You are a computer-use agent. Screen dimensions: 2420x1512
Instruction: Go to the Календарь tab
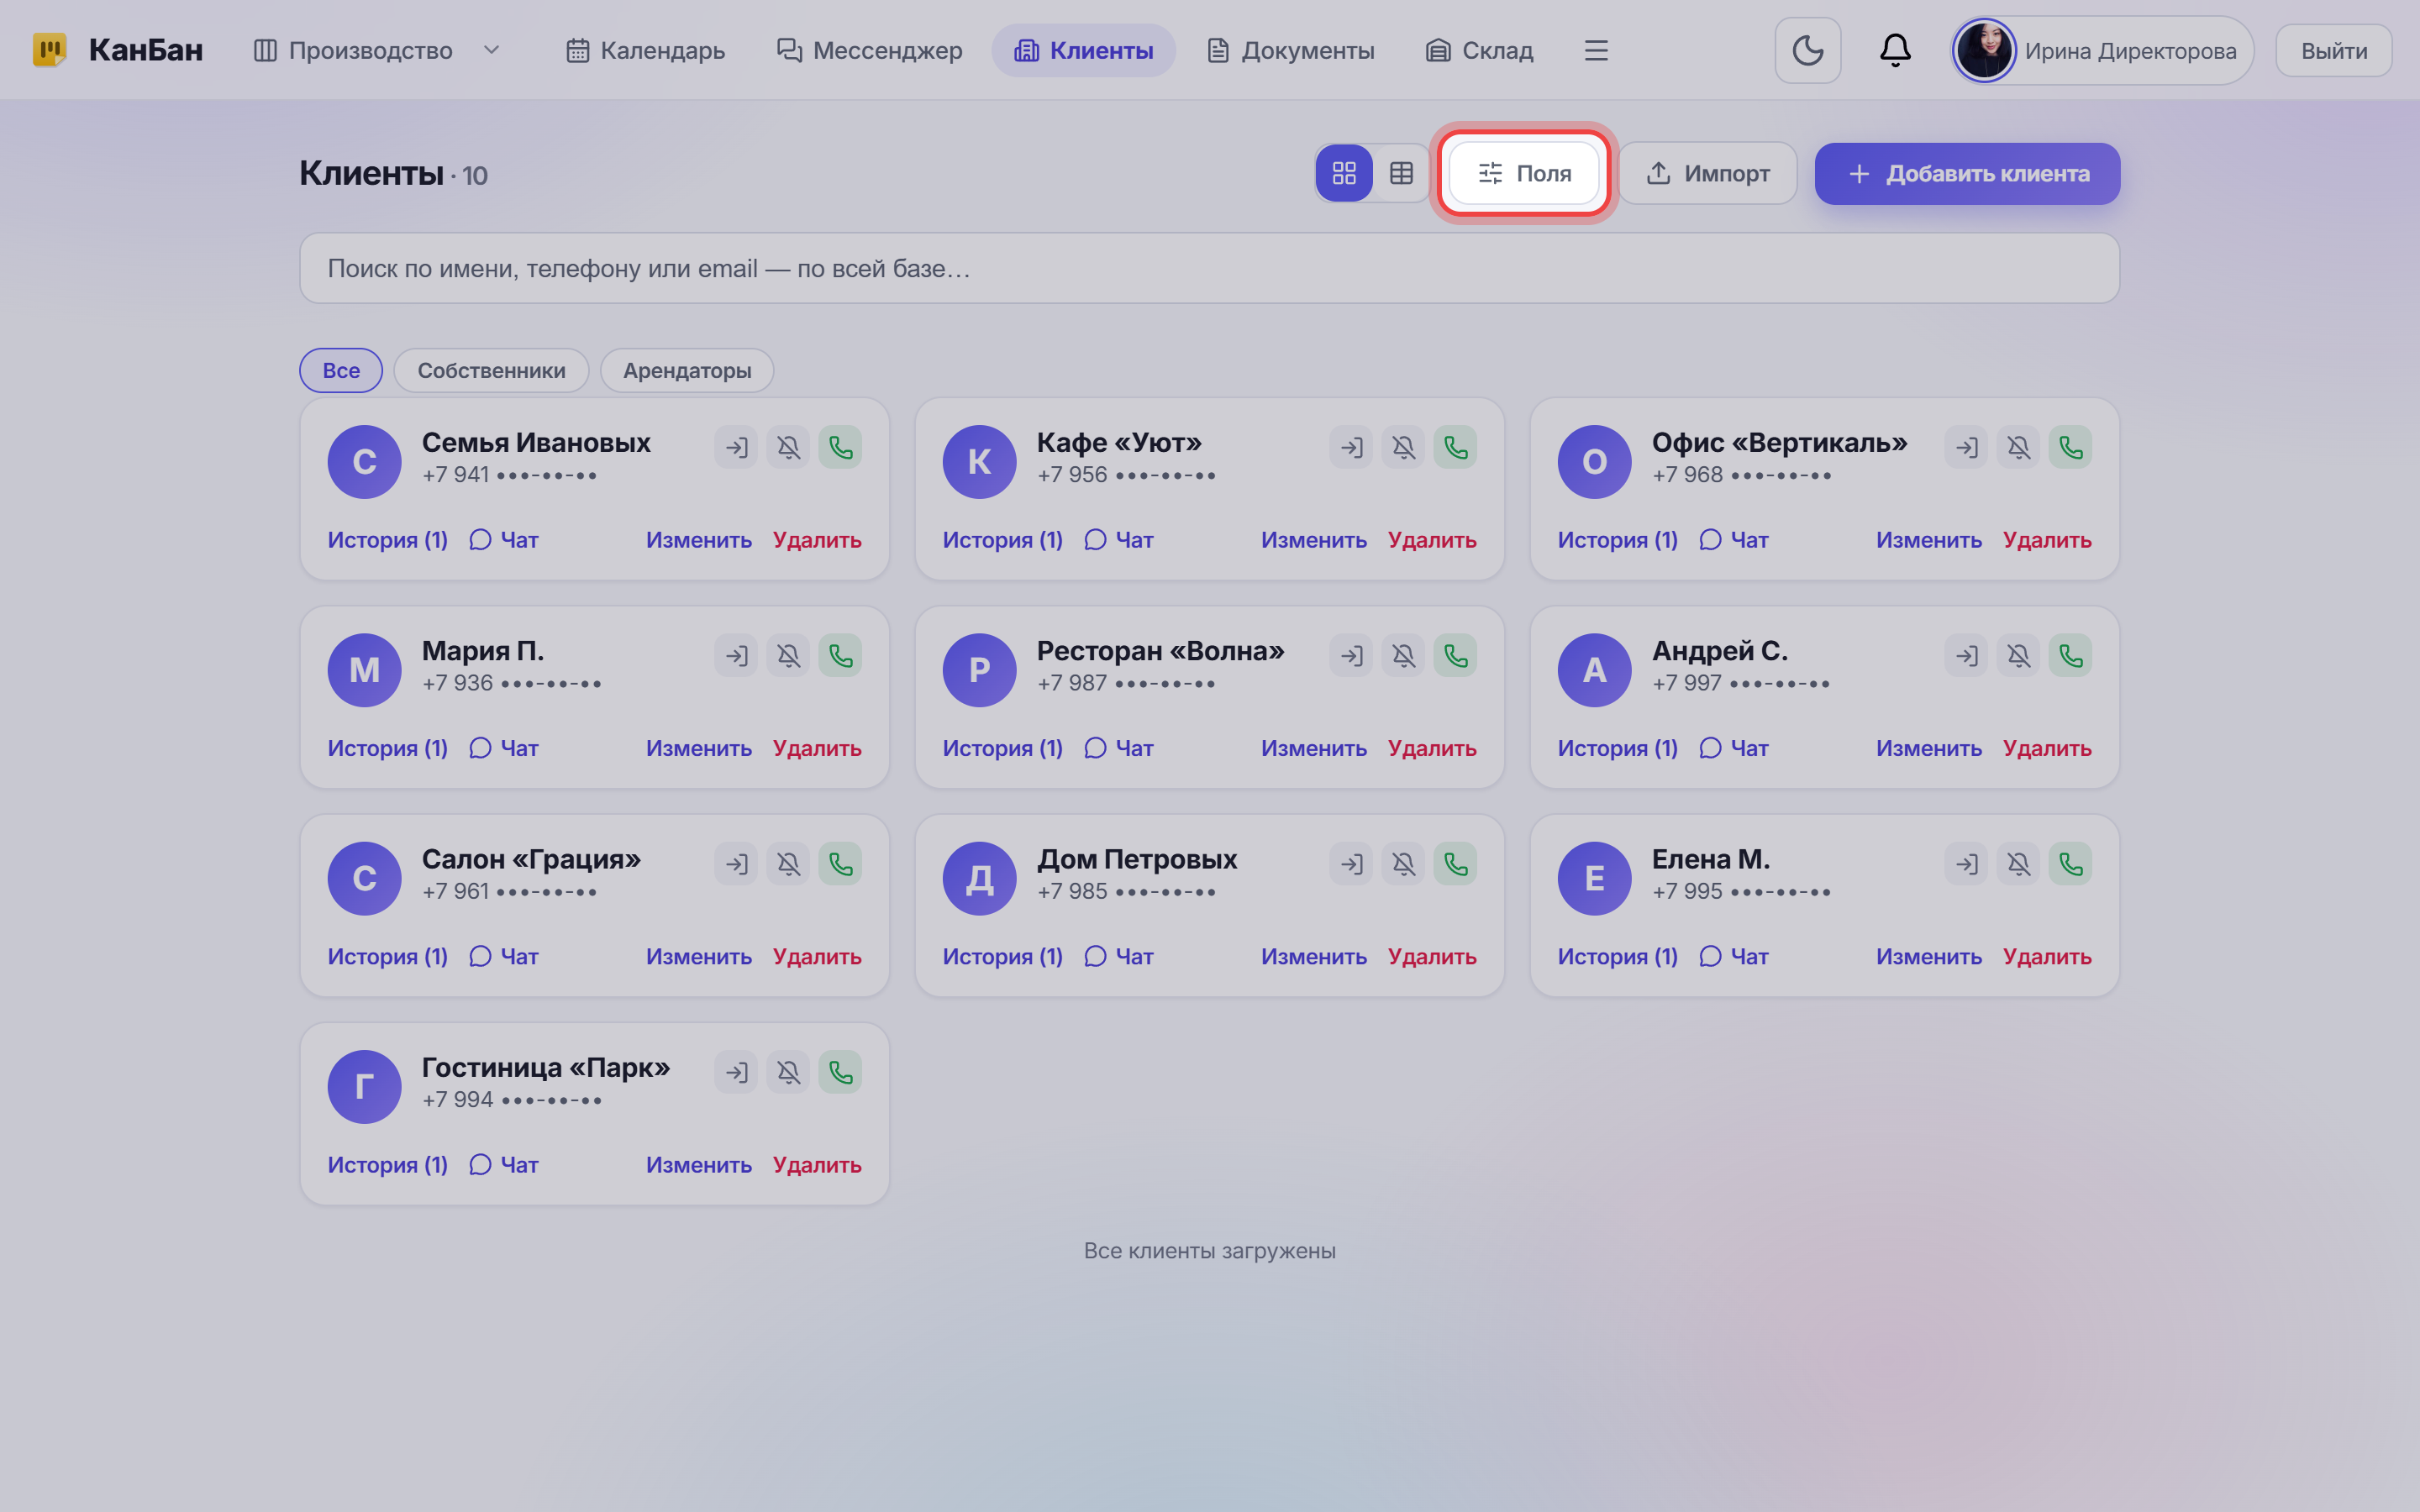pos(645,50)
